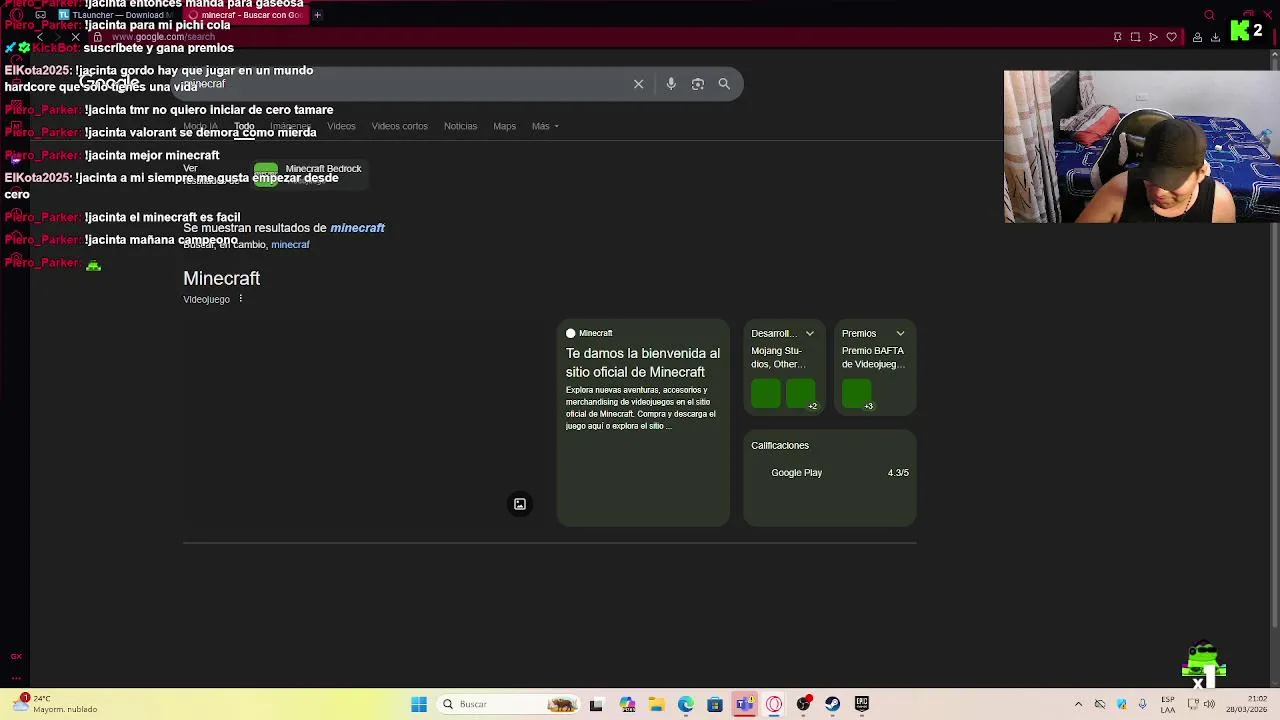
Task: Stop page loading with X button
Action: click(x=75, y=37)
